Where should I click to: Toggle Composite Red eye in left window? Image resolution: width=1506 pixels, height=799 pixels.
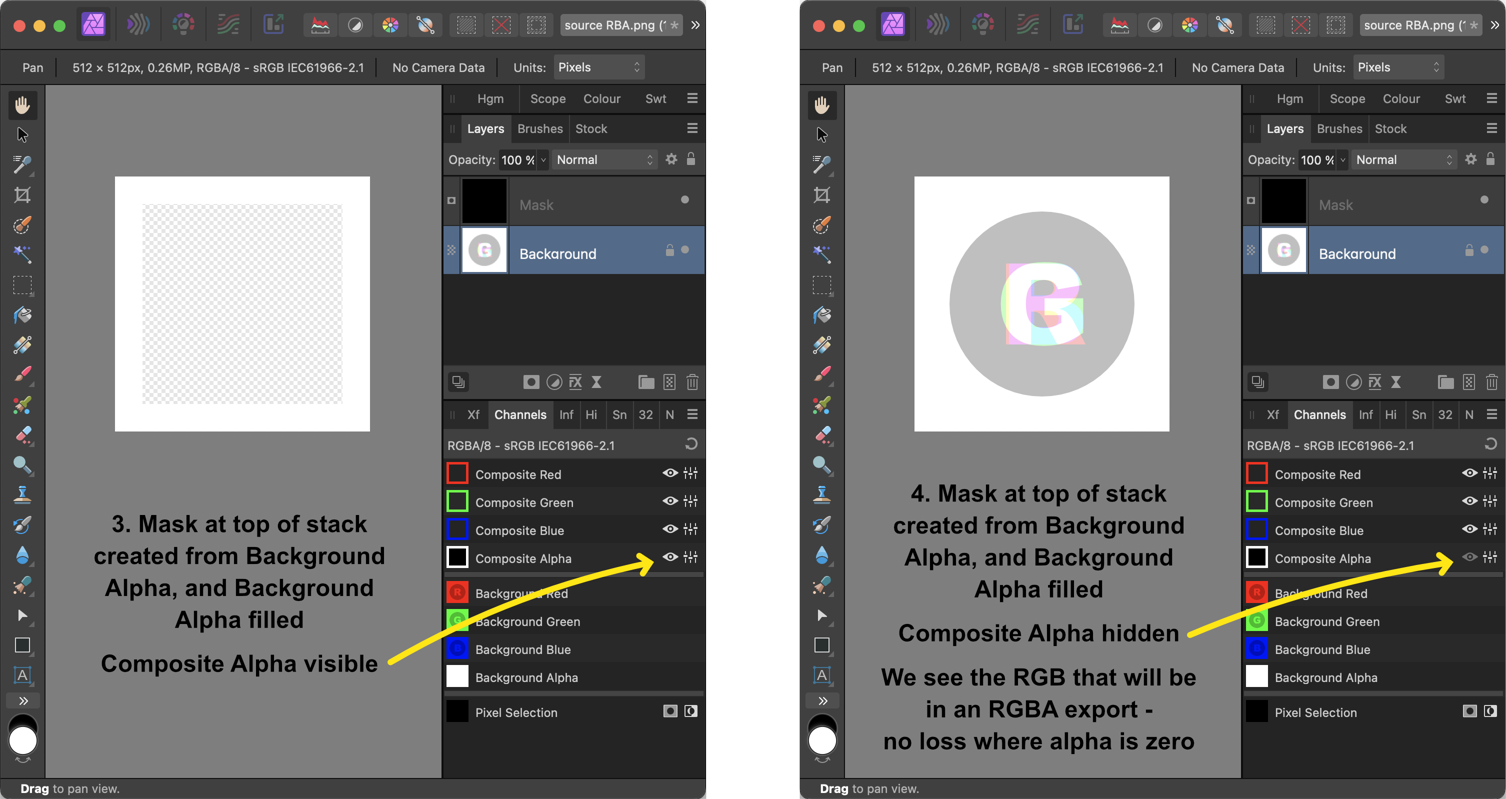coord(670,474)
